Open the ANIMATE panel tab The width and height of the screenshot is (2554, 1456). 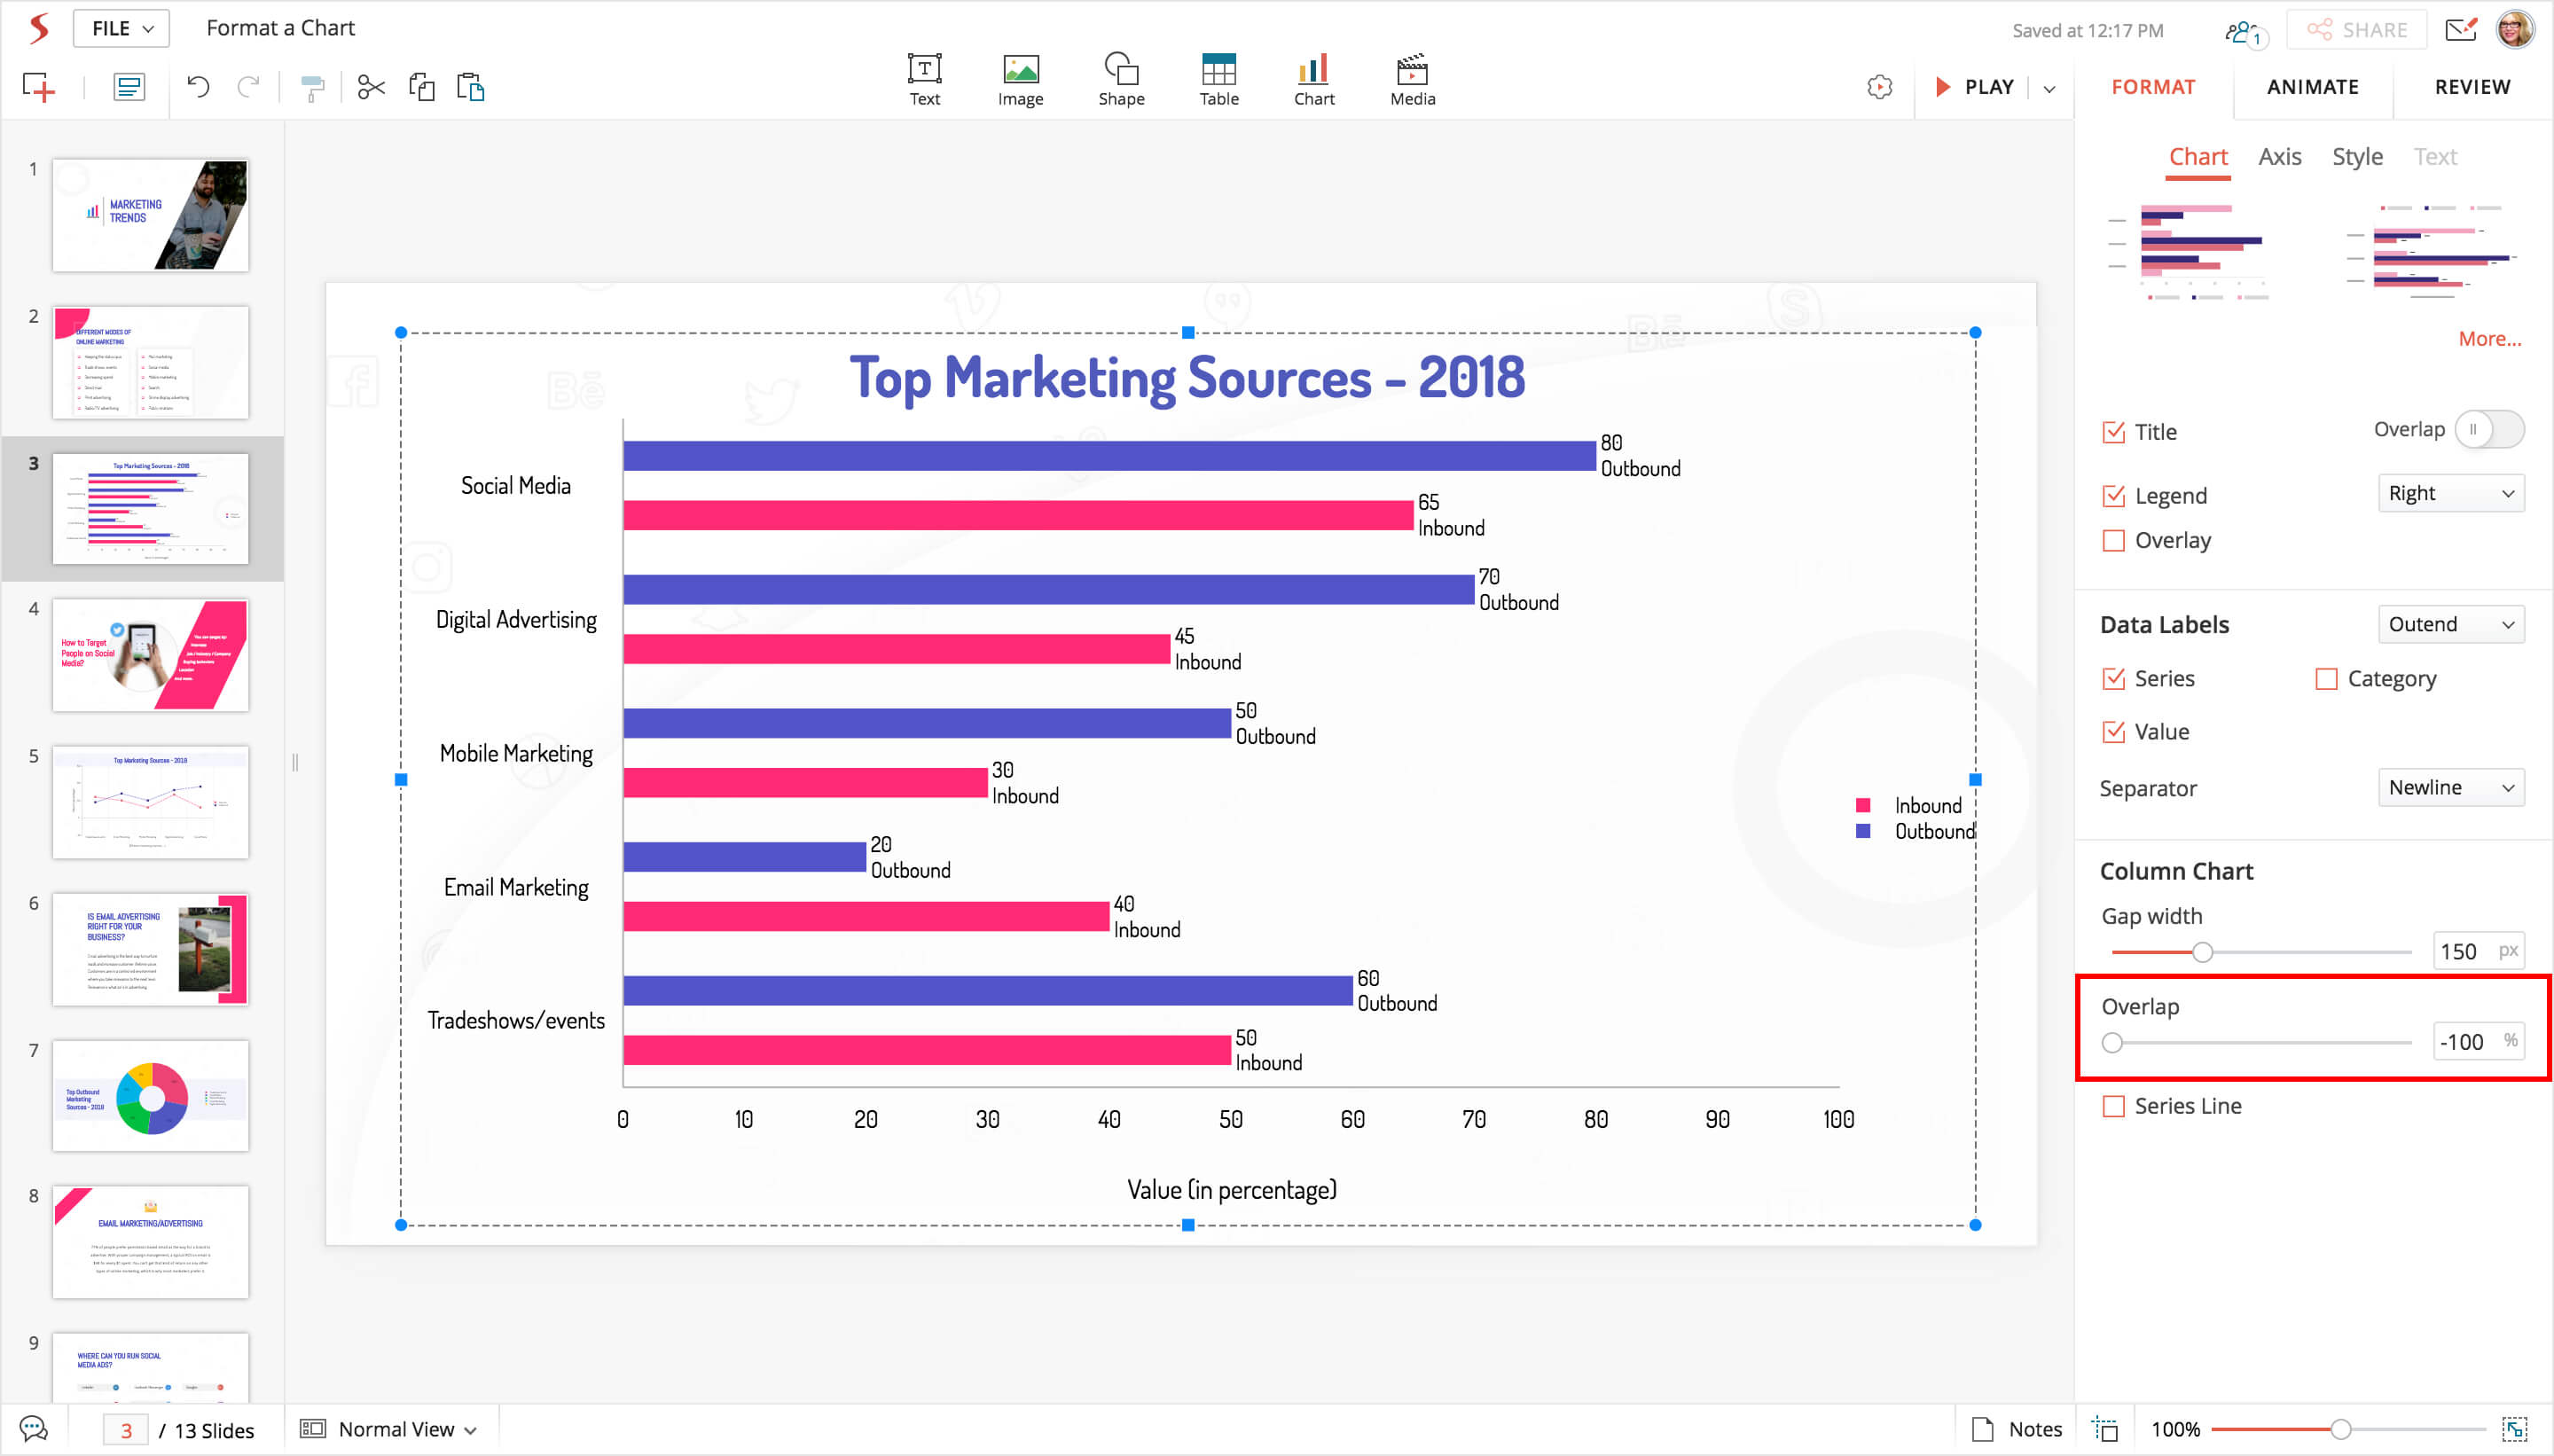(x=2312, y=87)
